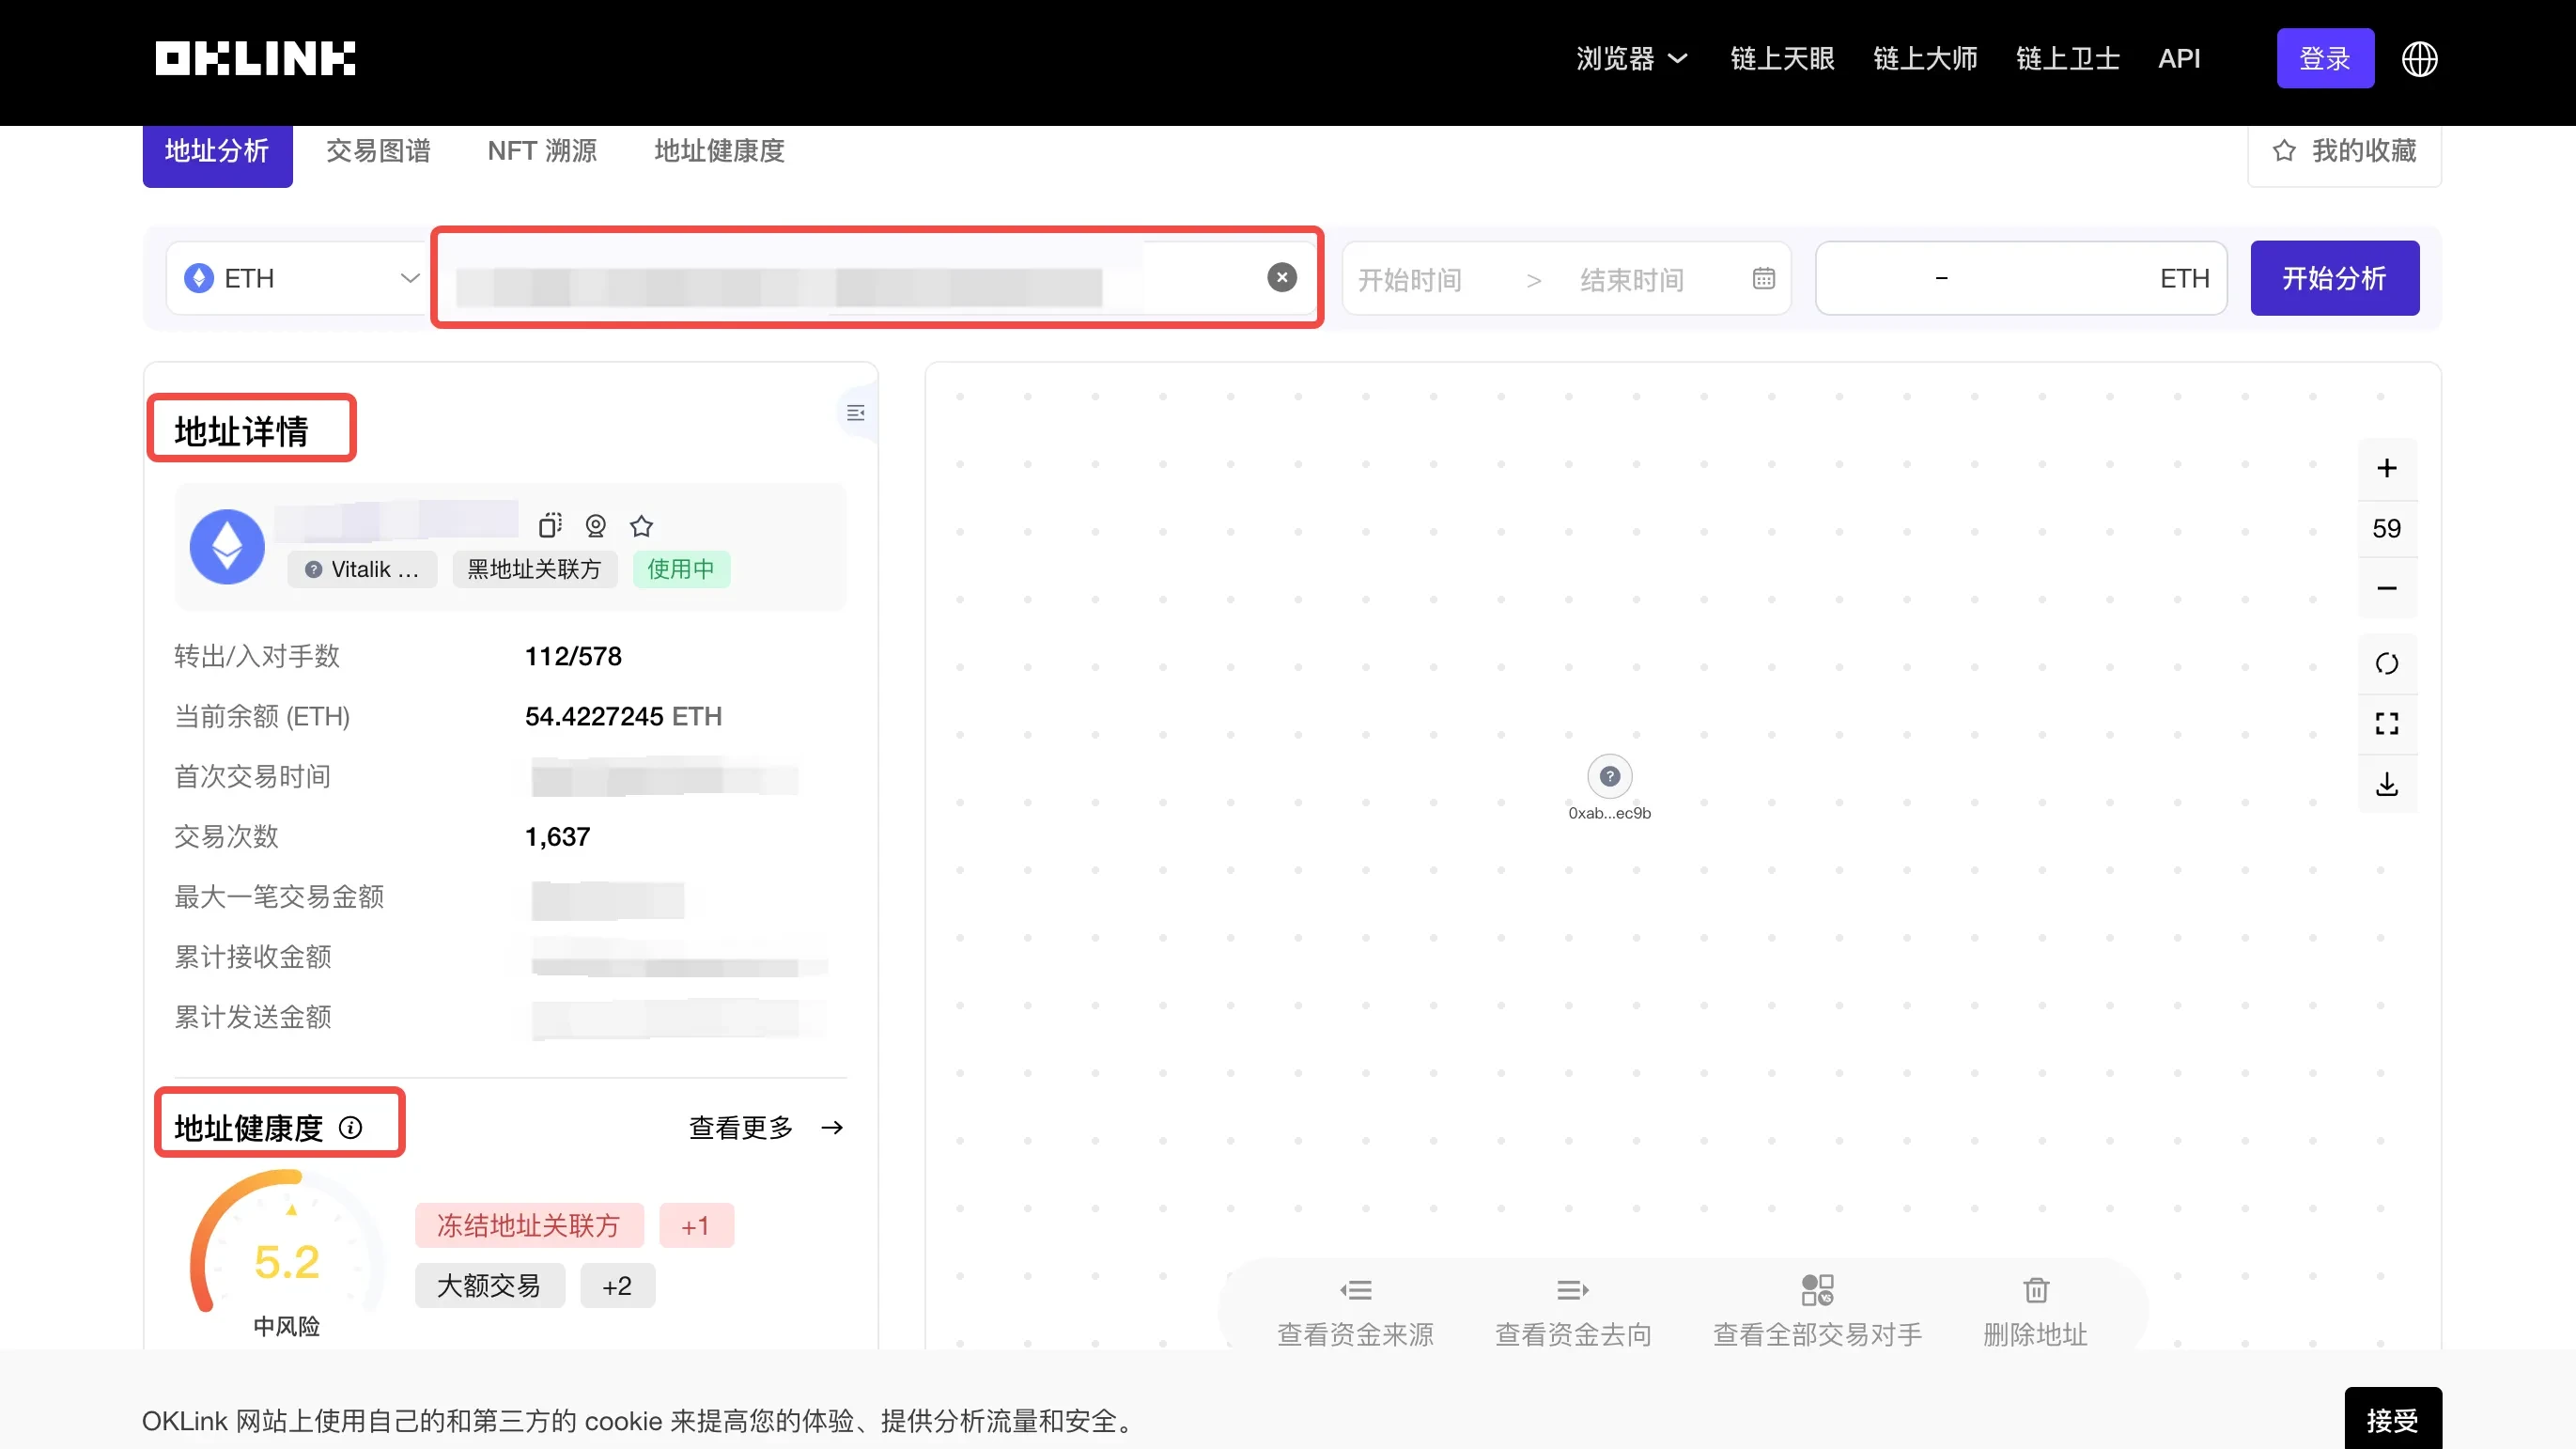This screenshot has width=2576, height=1449.
Task: Click the 删除地址 trash icon
Action: click(2036, 1290)
